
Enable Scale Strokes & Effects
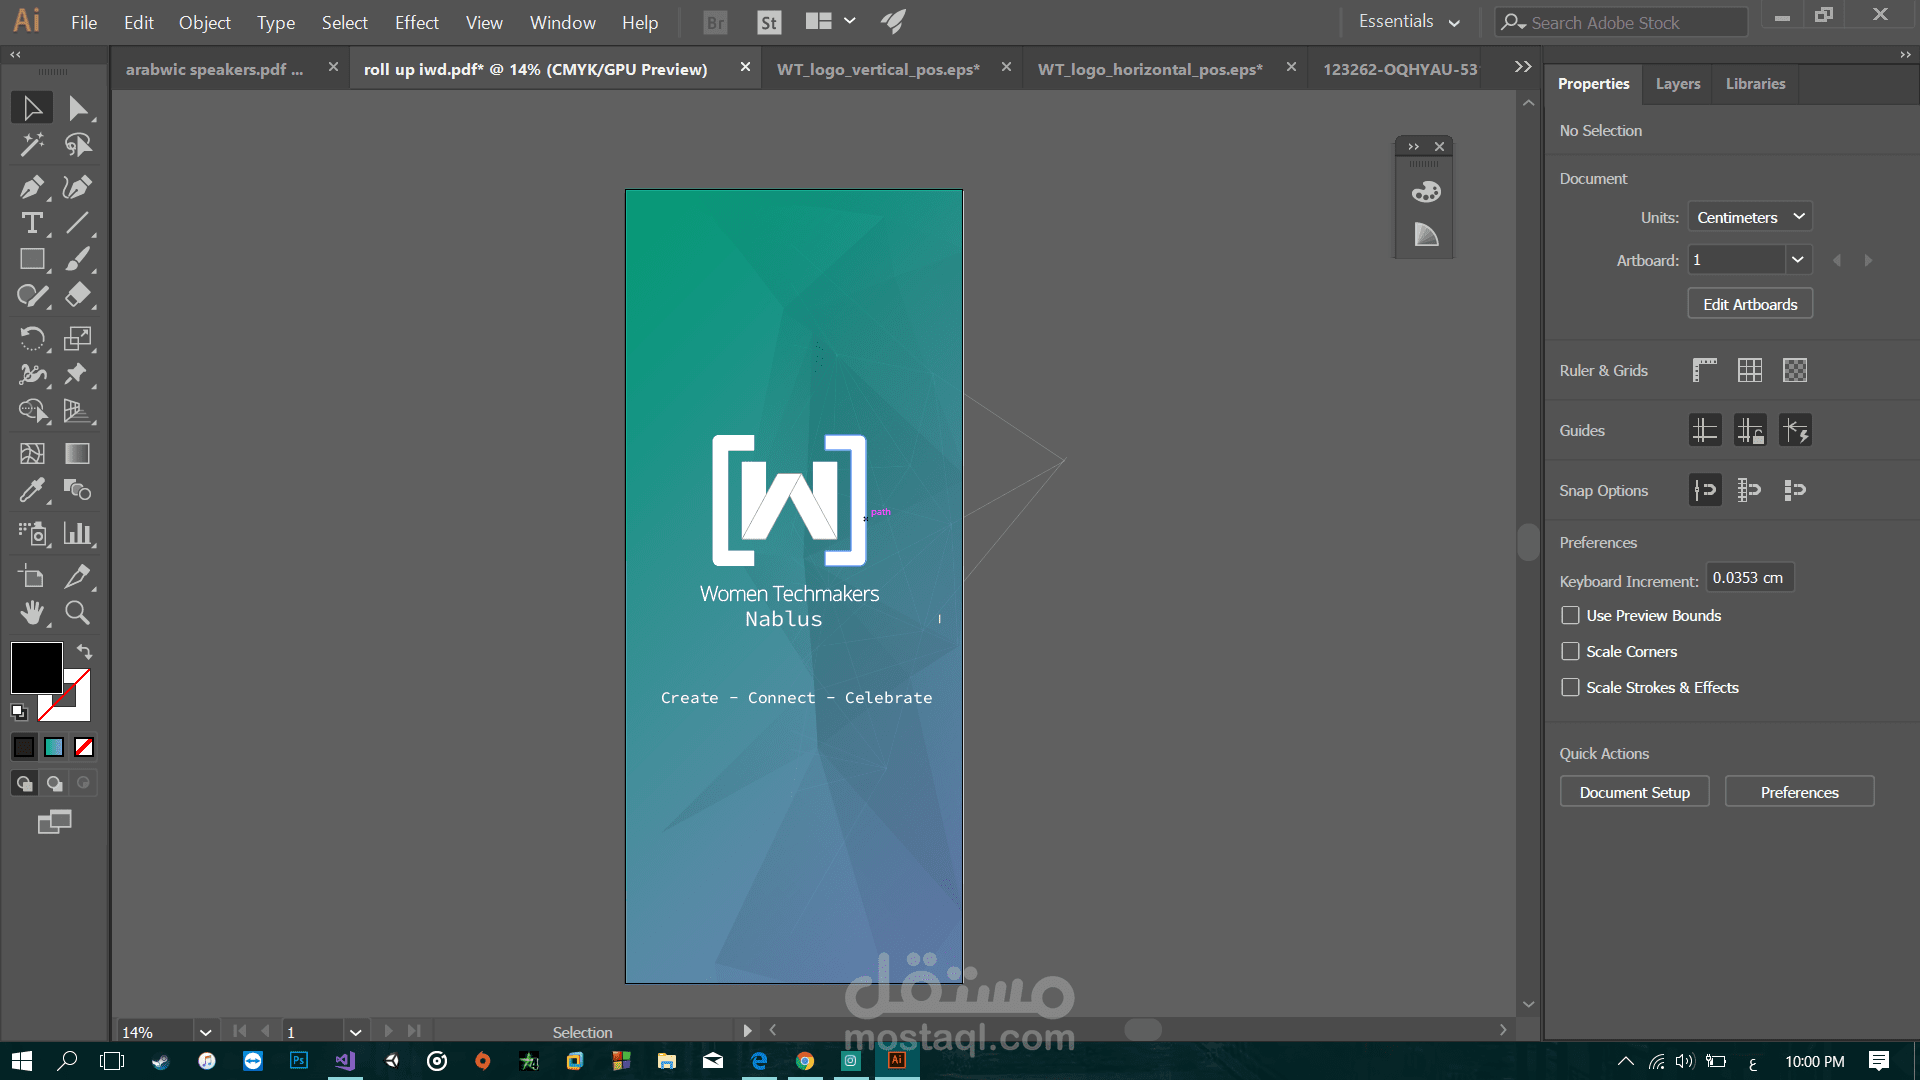pyautogui.click(x=1570, y=687)
